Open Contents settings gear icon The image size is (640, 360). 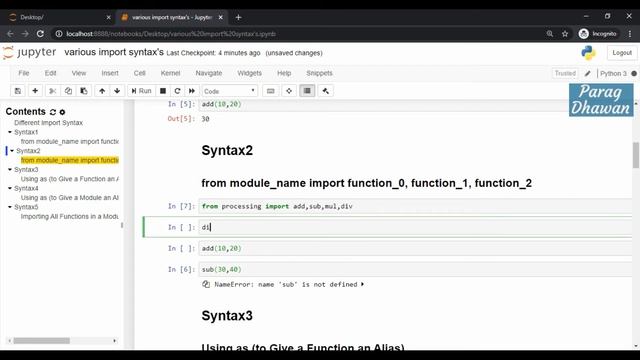(x=62, y=112)
